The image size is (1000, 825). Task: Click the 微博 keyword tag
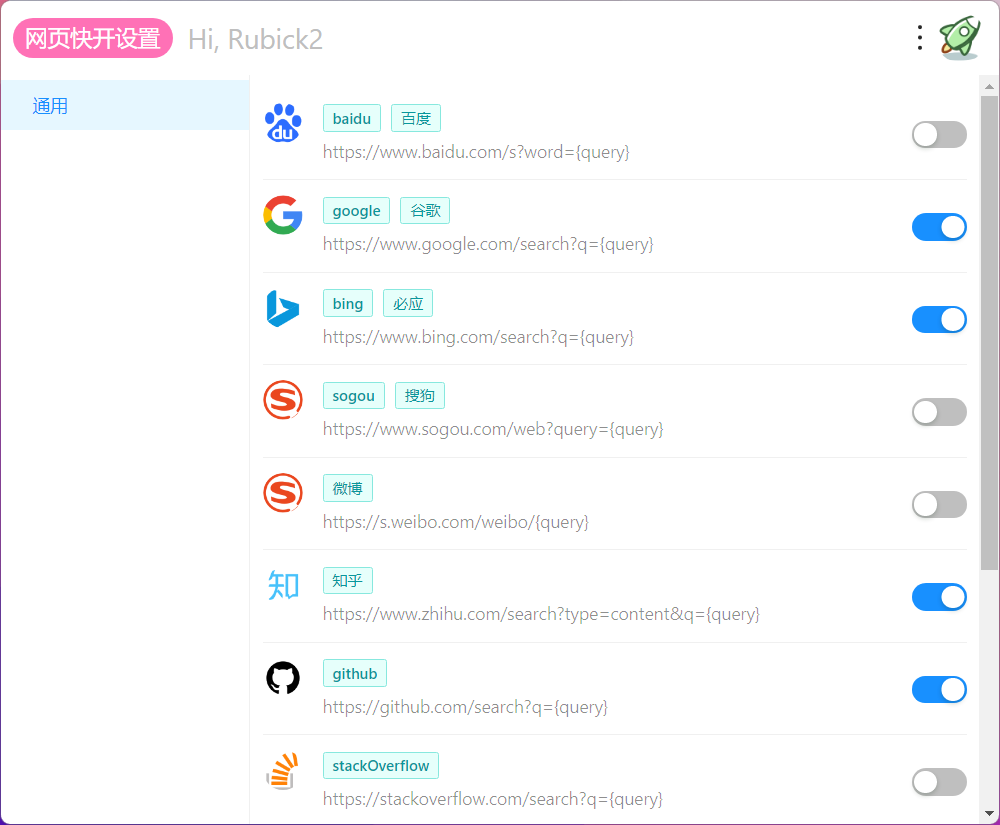(348, 488)
